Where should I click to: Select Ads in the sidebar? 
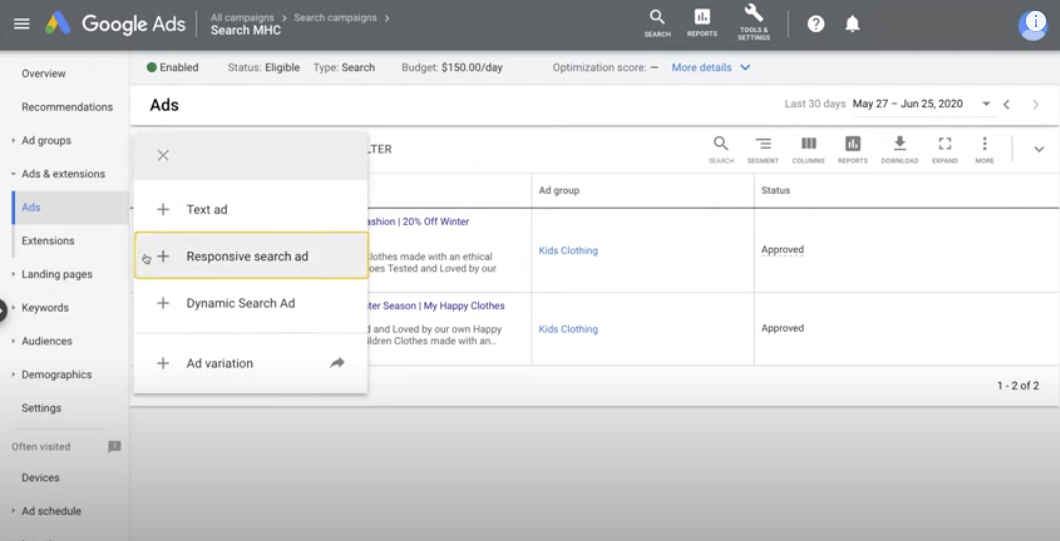(31, 207)
